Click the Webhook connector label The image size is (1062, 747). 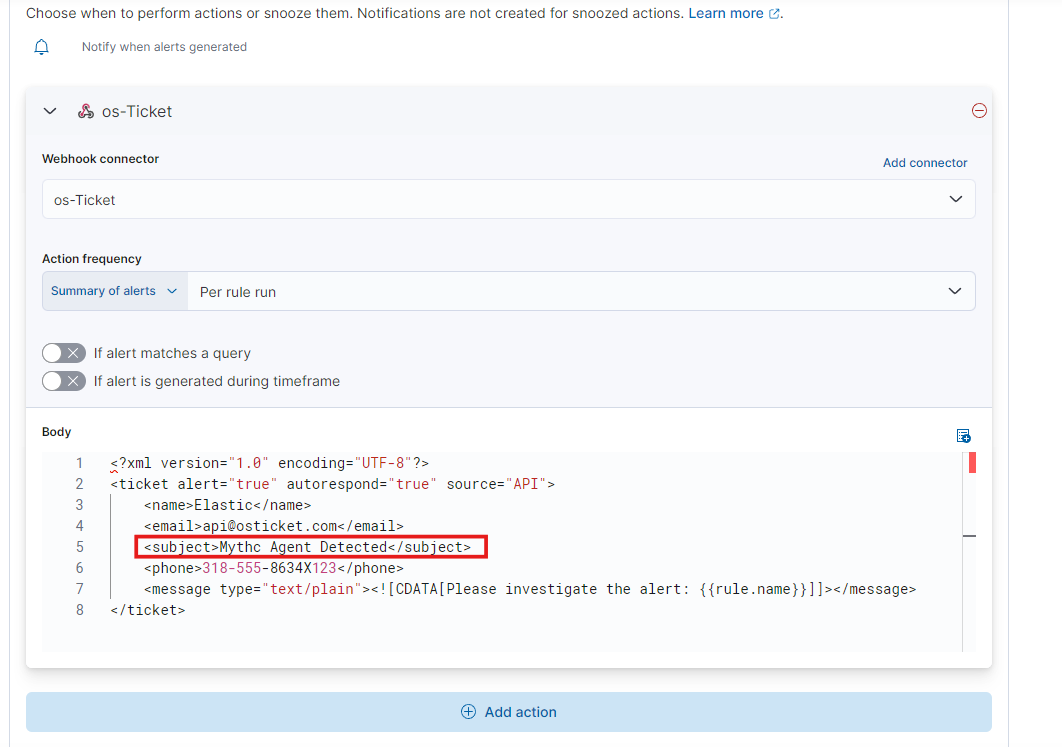[100, 158]
